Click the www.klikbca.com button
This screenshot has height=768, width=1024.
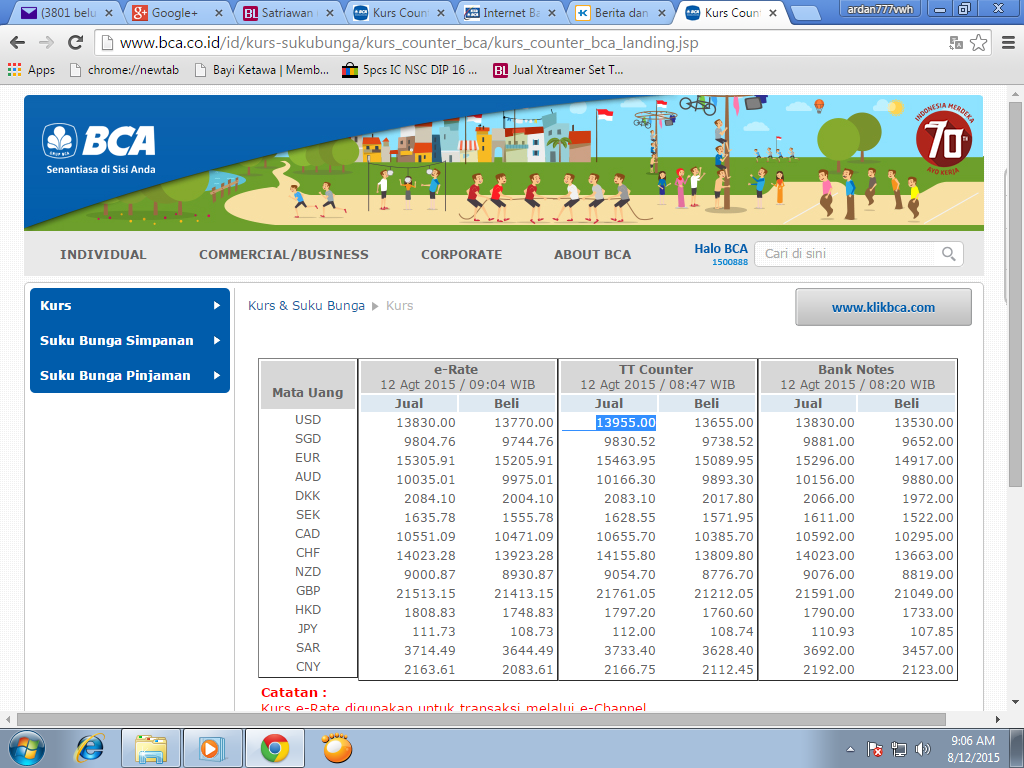883,307
